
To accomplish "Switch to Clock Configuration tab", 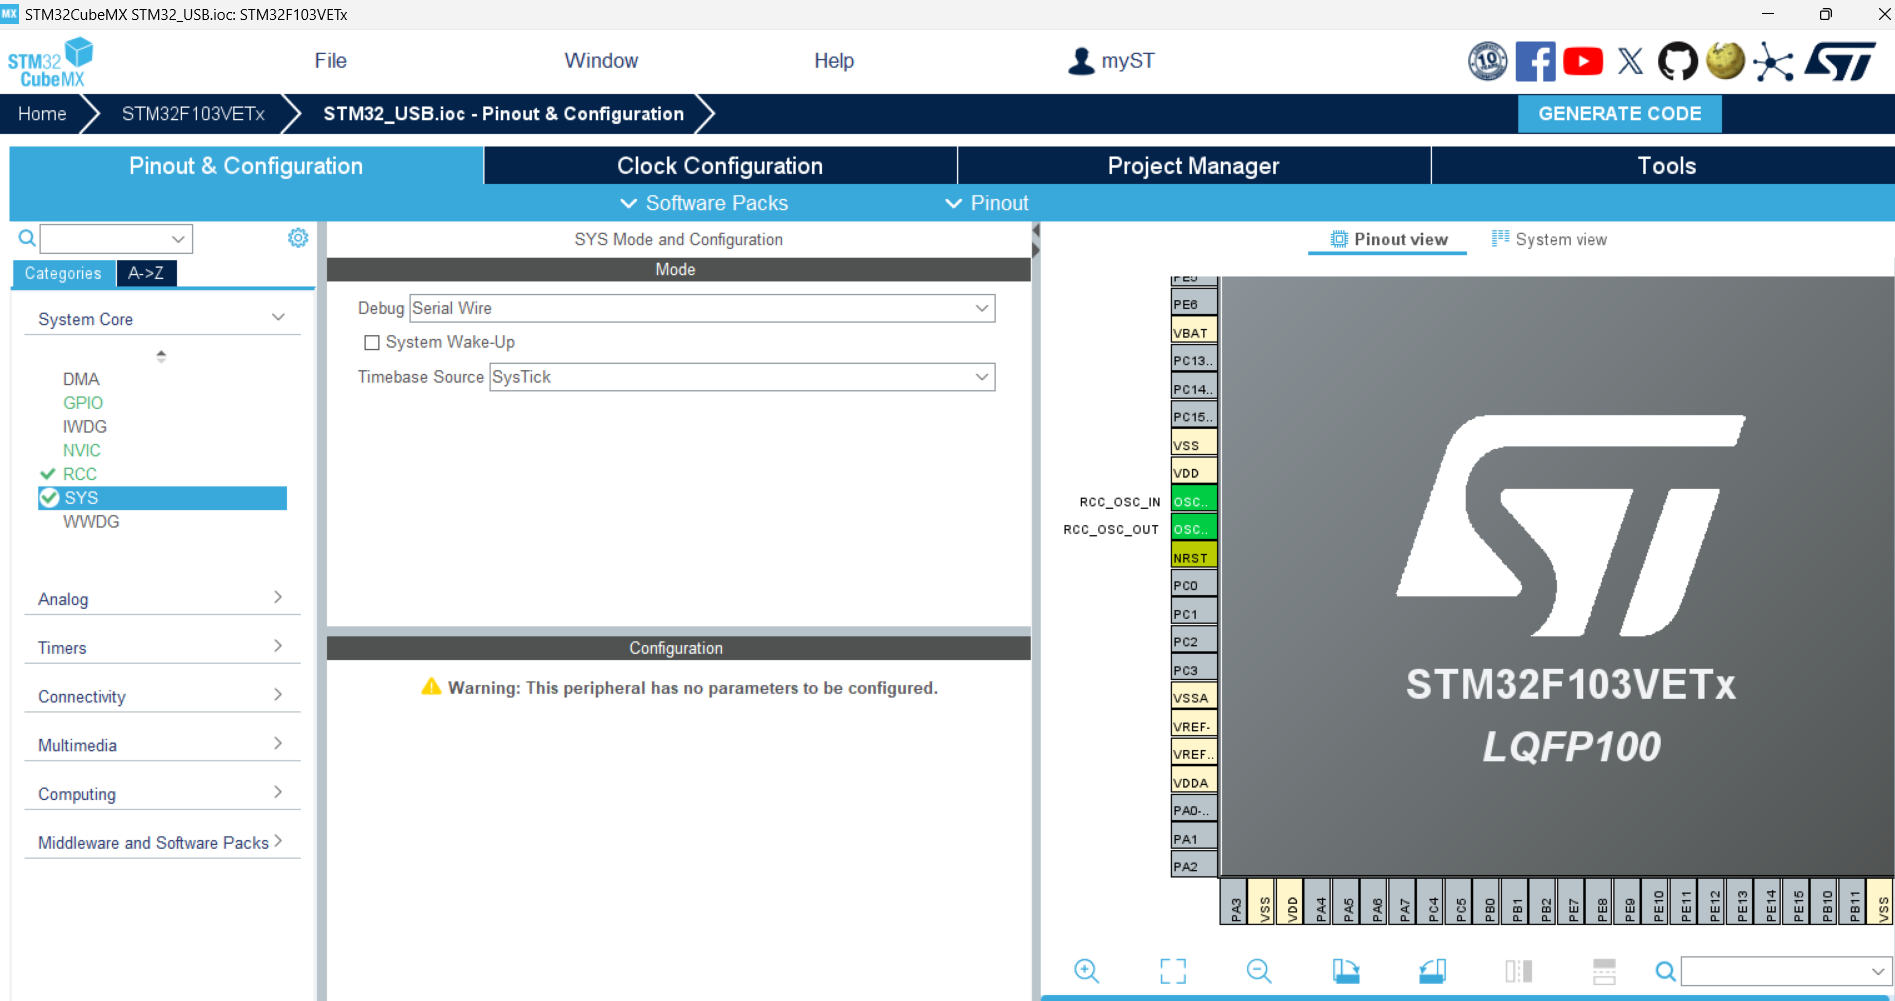I will [720, 166].
